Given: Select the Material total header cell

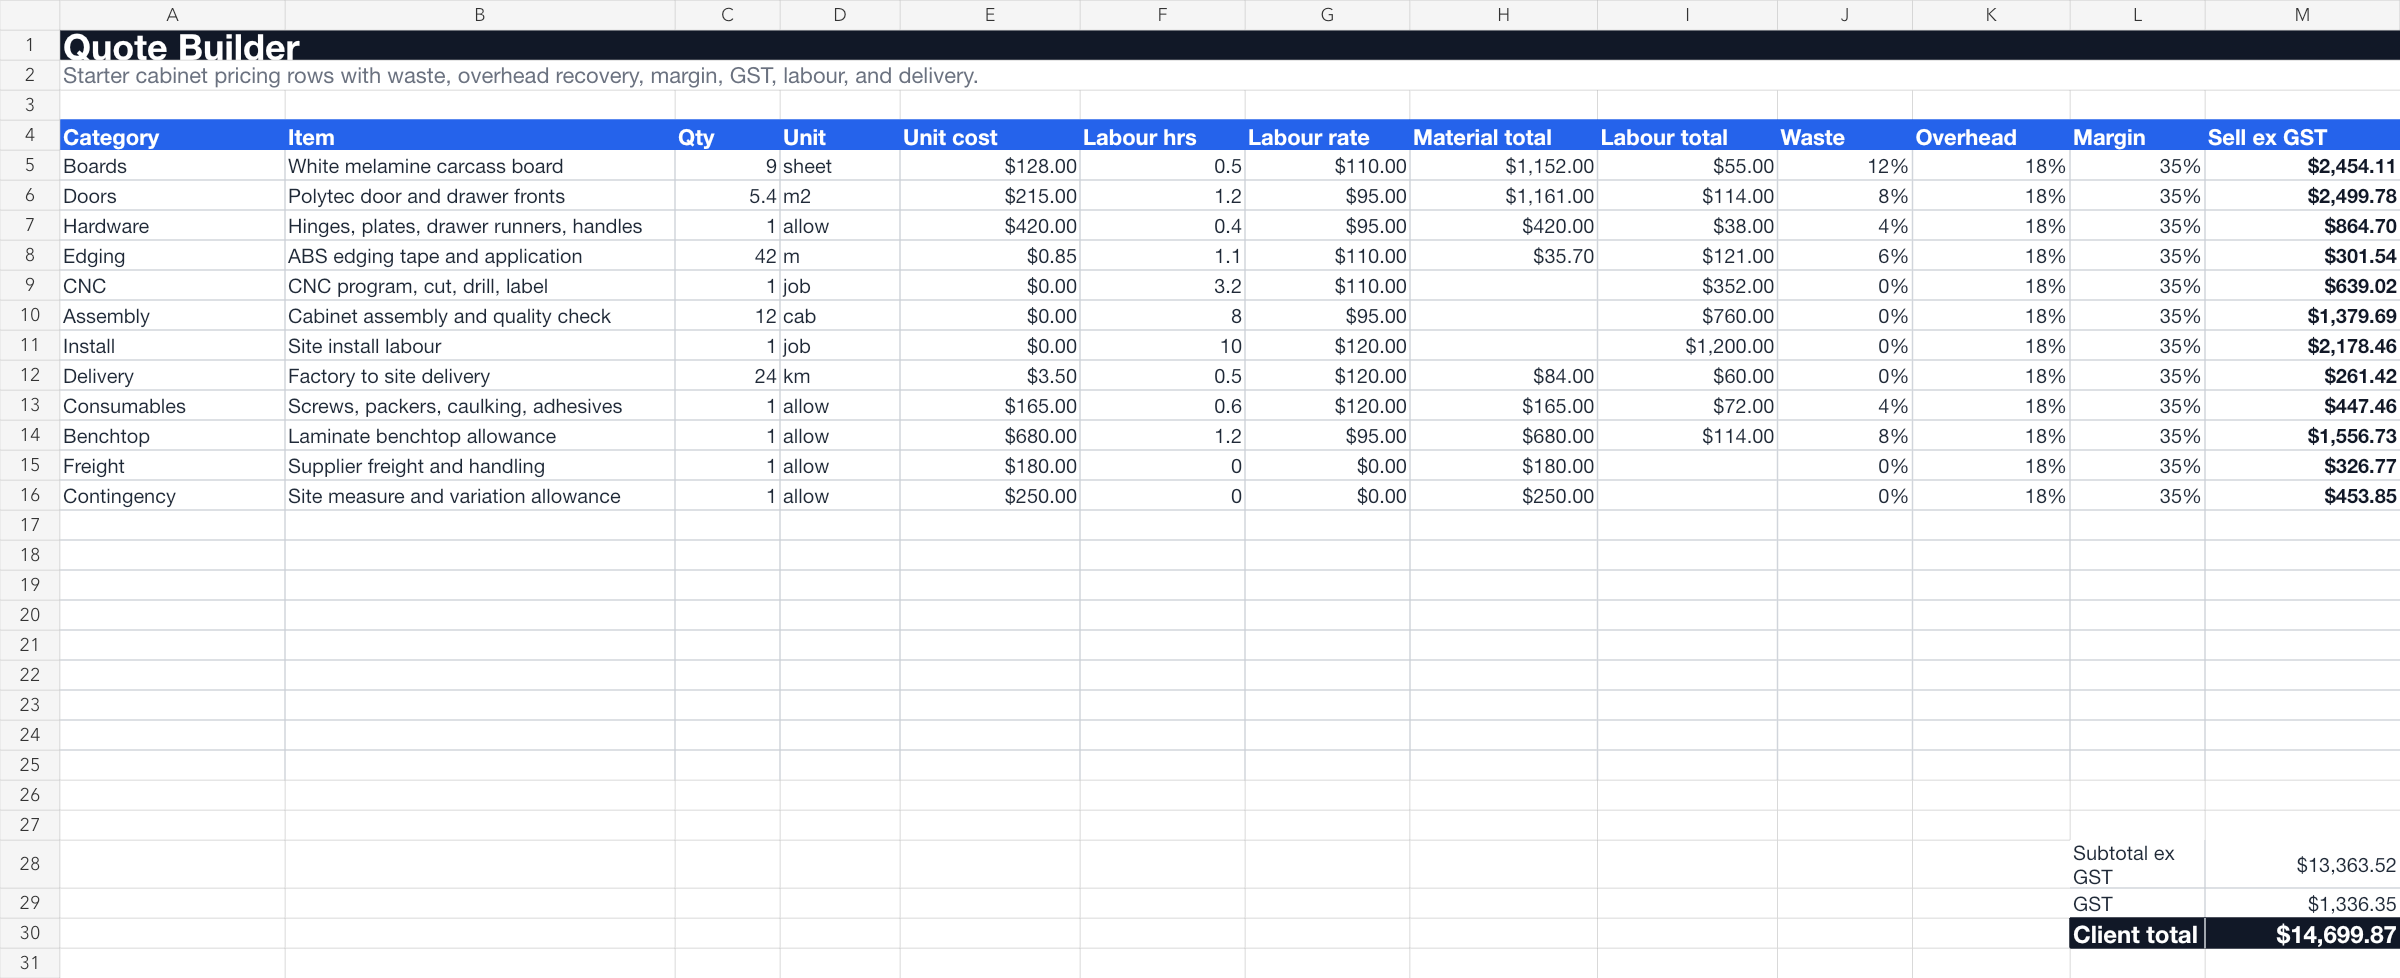Looking at the screenshot, I should [x=1503, y=136].
